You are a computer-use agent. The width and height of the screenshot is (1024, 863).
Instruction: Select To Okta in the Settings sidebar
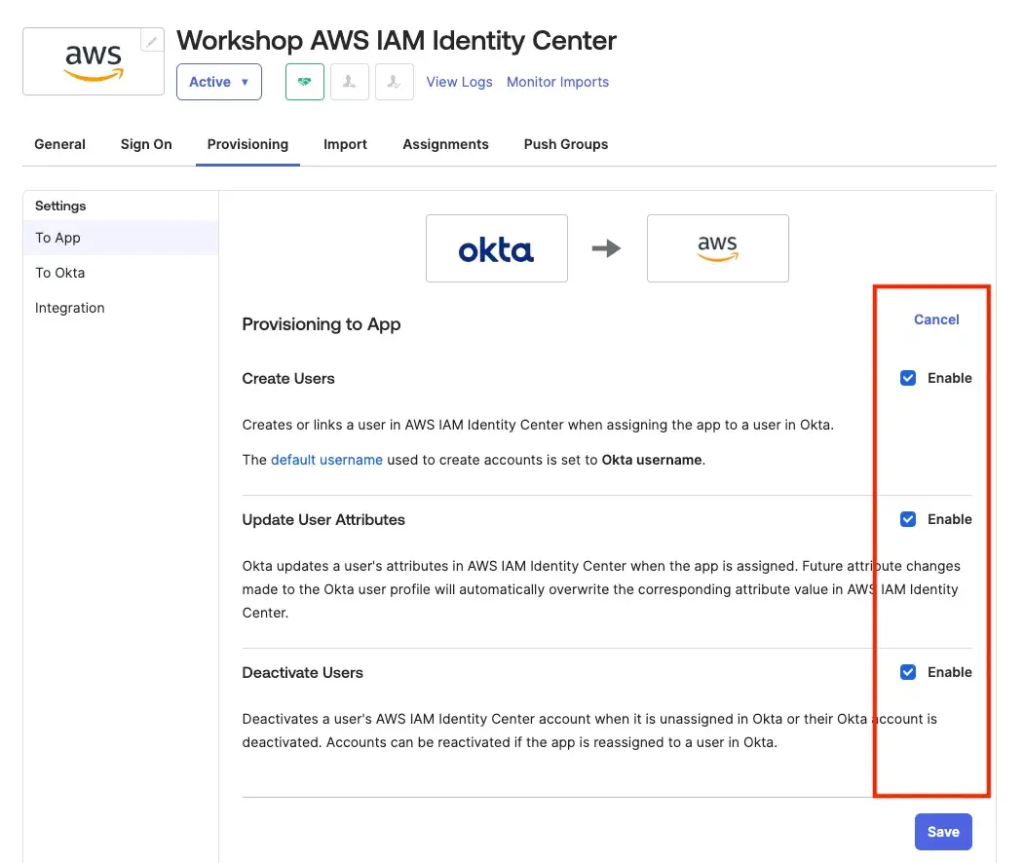[x=58, y=272]
